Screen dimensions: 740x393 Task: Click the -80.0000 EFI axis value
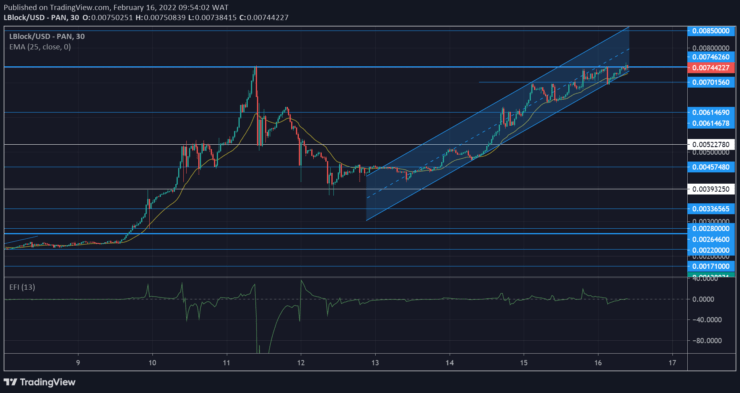[x=707, y=341]
